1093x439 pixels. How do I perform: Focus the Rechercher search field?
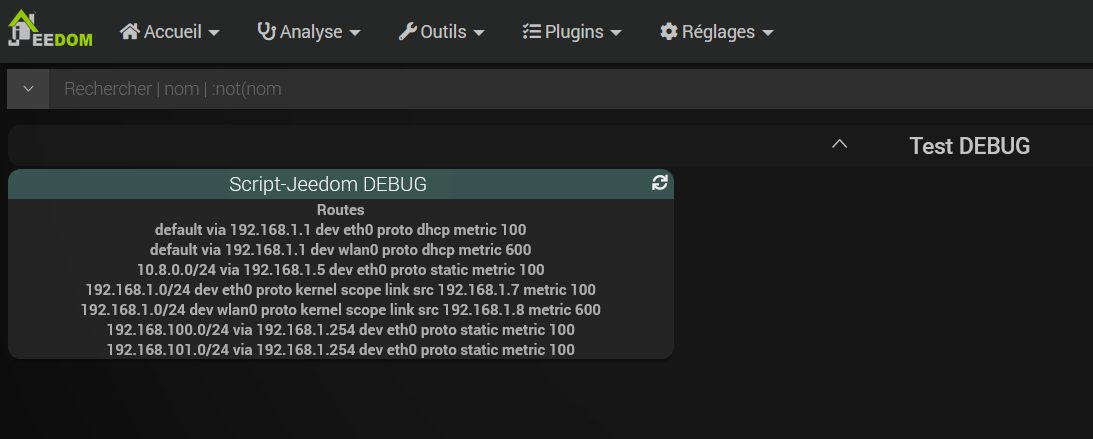(x=570, y=89)
